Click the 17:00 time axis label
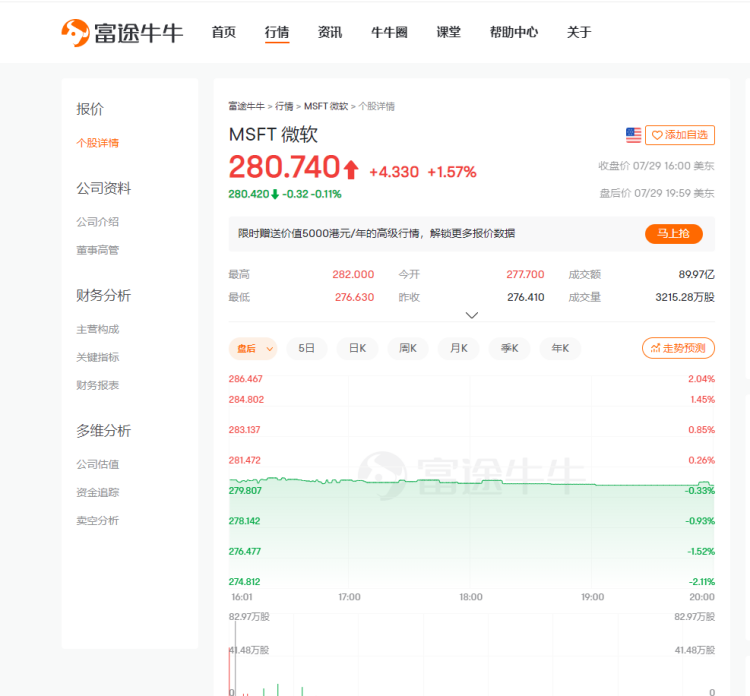Viewport: 750px width, 696px height. click(349, 597)
